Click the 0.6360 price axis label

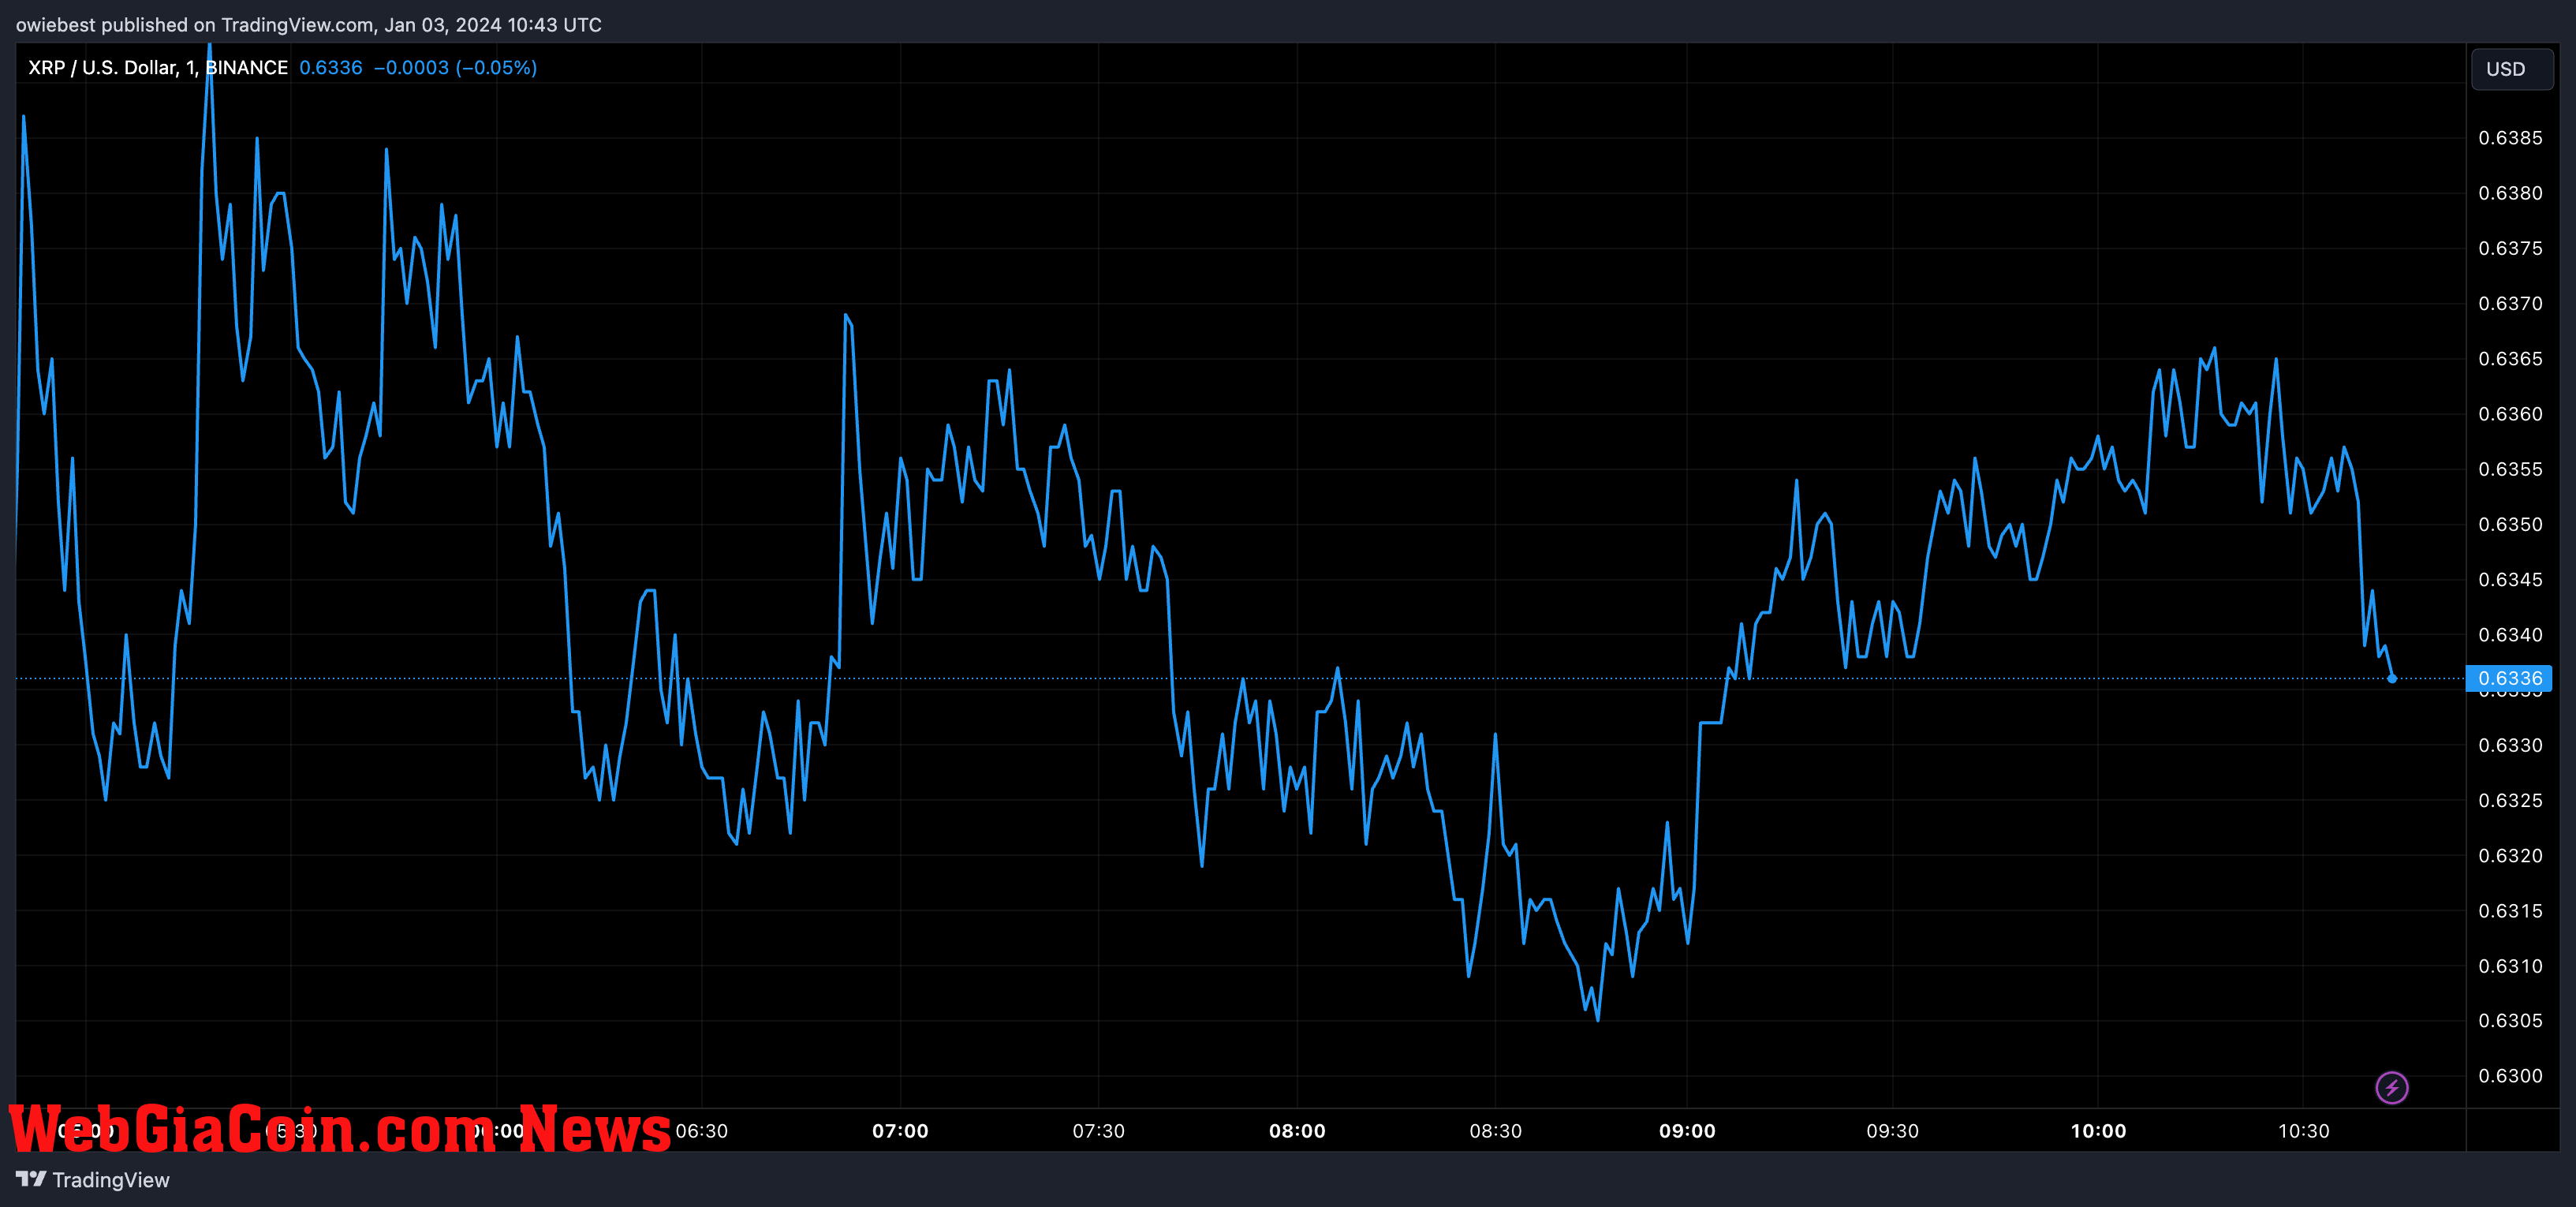2510,414
